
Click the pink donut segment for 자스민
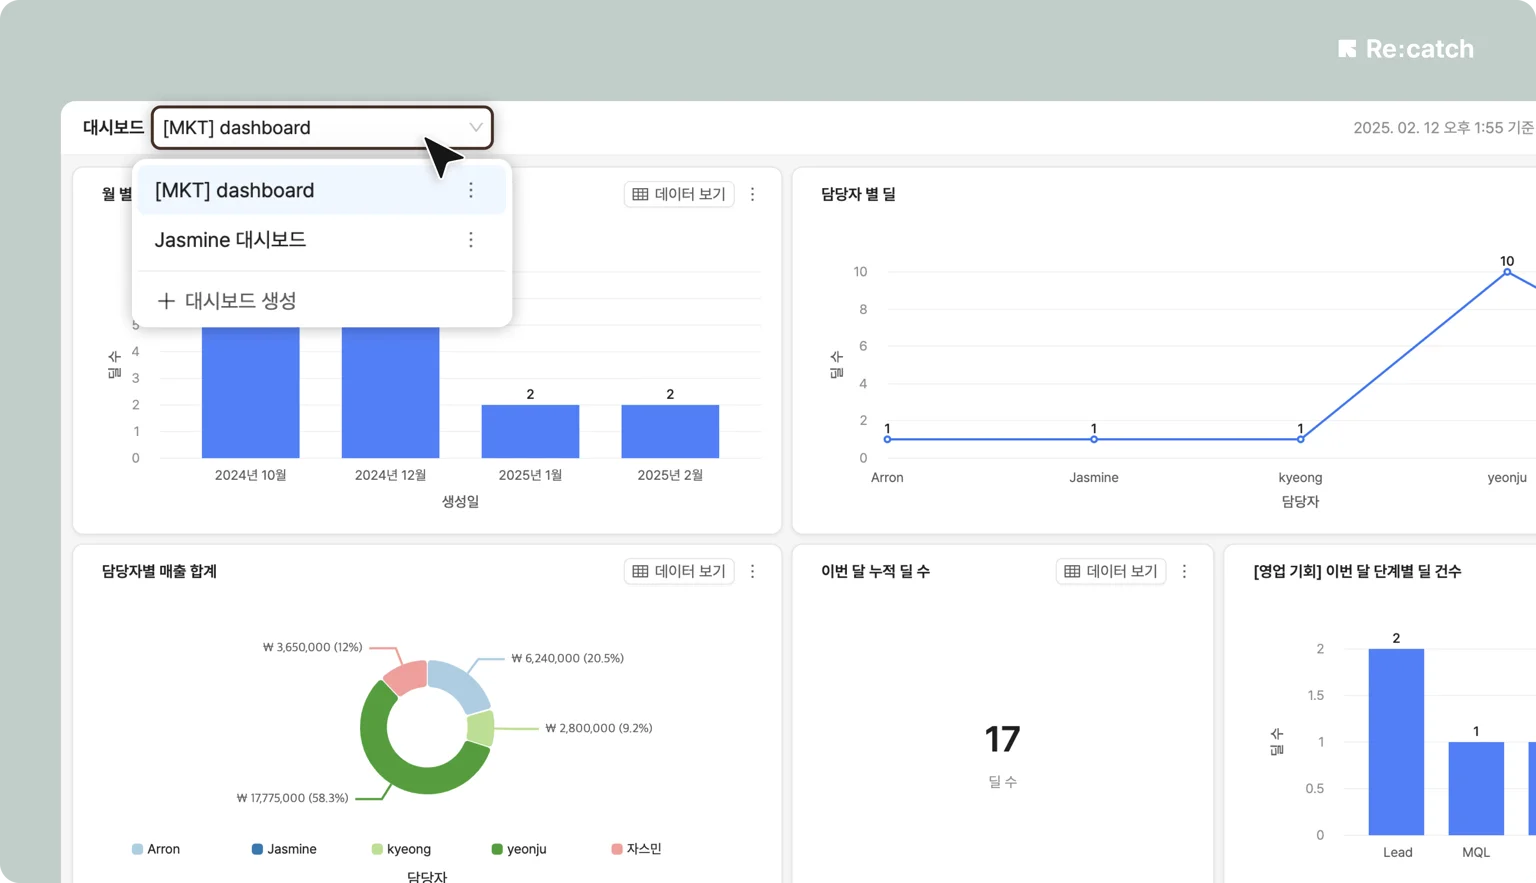pos(407,676)
